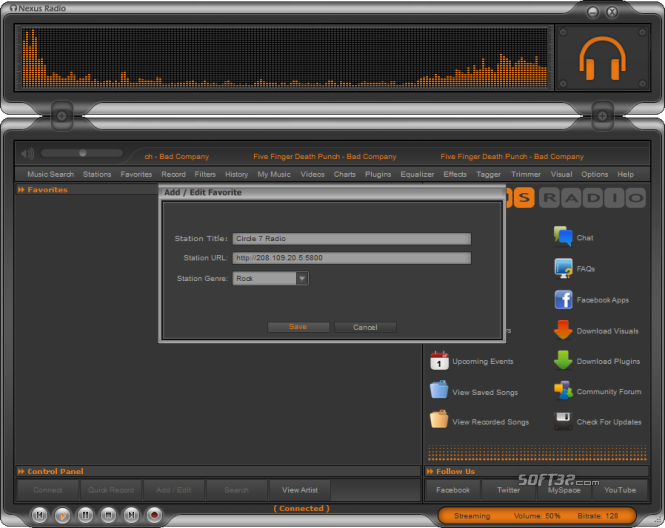This screenshot has width=665, height=528.
Task: Save the favorite station
Action: [x=298, y=327]
